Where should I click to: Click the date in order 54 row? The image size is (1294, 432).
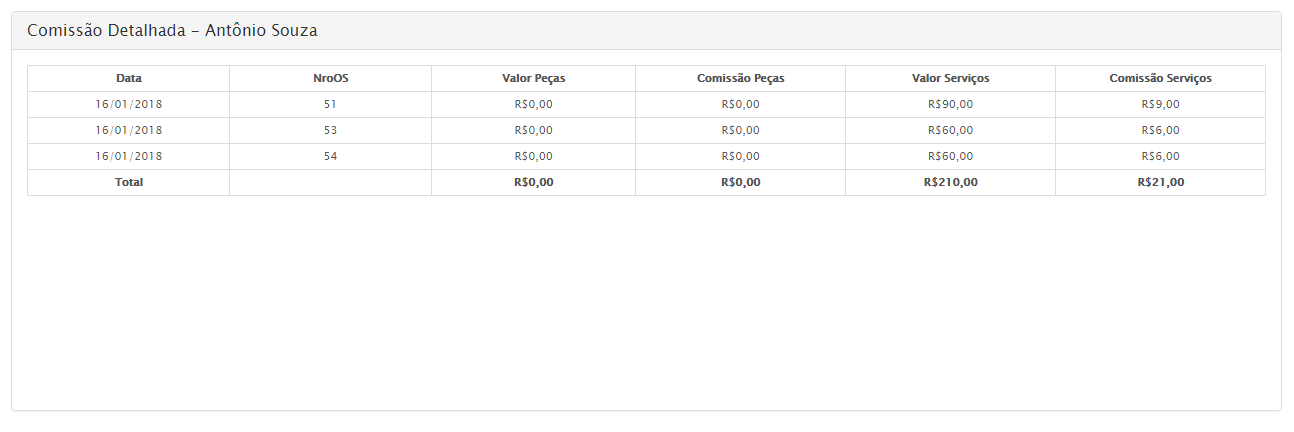tap(128, 156)
